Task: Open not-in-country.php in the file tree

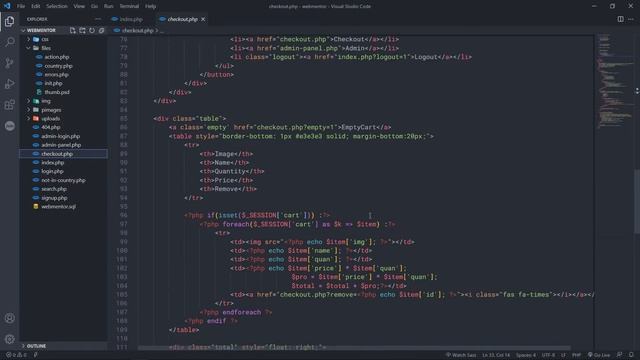Action: tap(63, 180)
